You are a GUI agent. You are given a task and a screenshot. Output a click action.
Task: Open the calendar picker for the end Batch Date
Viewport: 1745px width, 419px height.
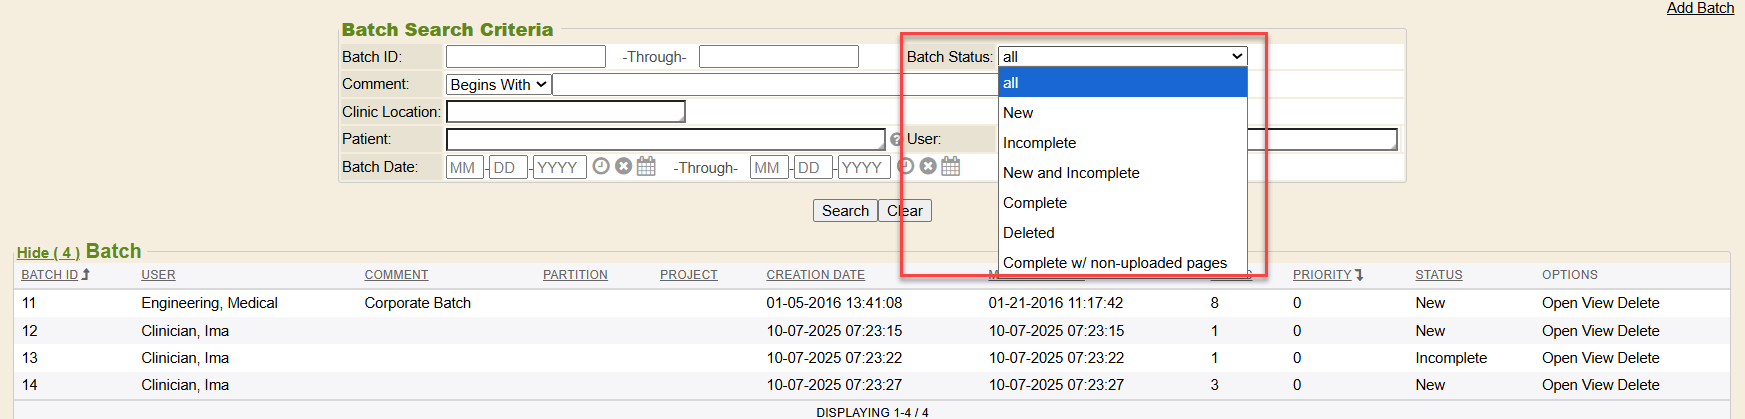(950, 166)
